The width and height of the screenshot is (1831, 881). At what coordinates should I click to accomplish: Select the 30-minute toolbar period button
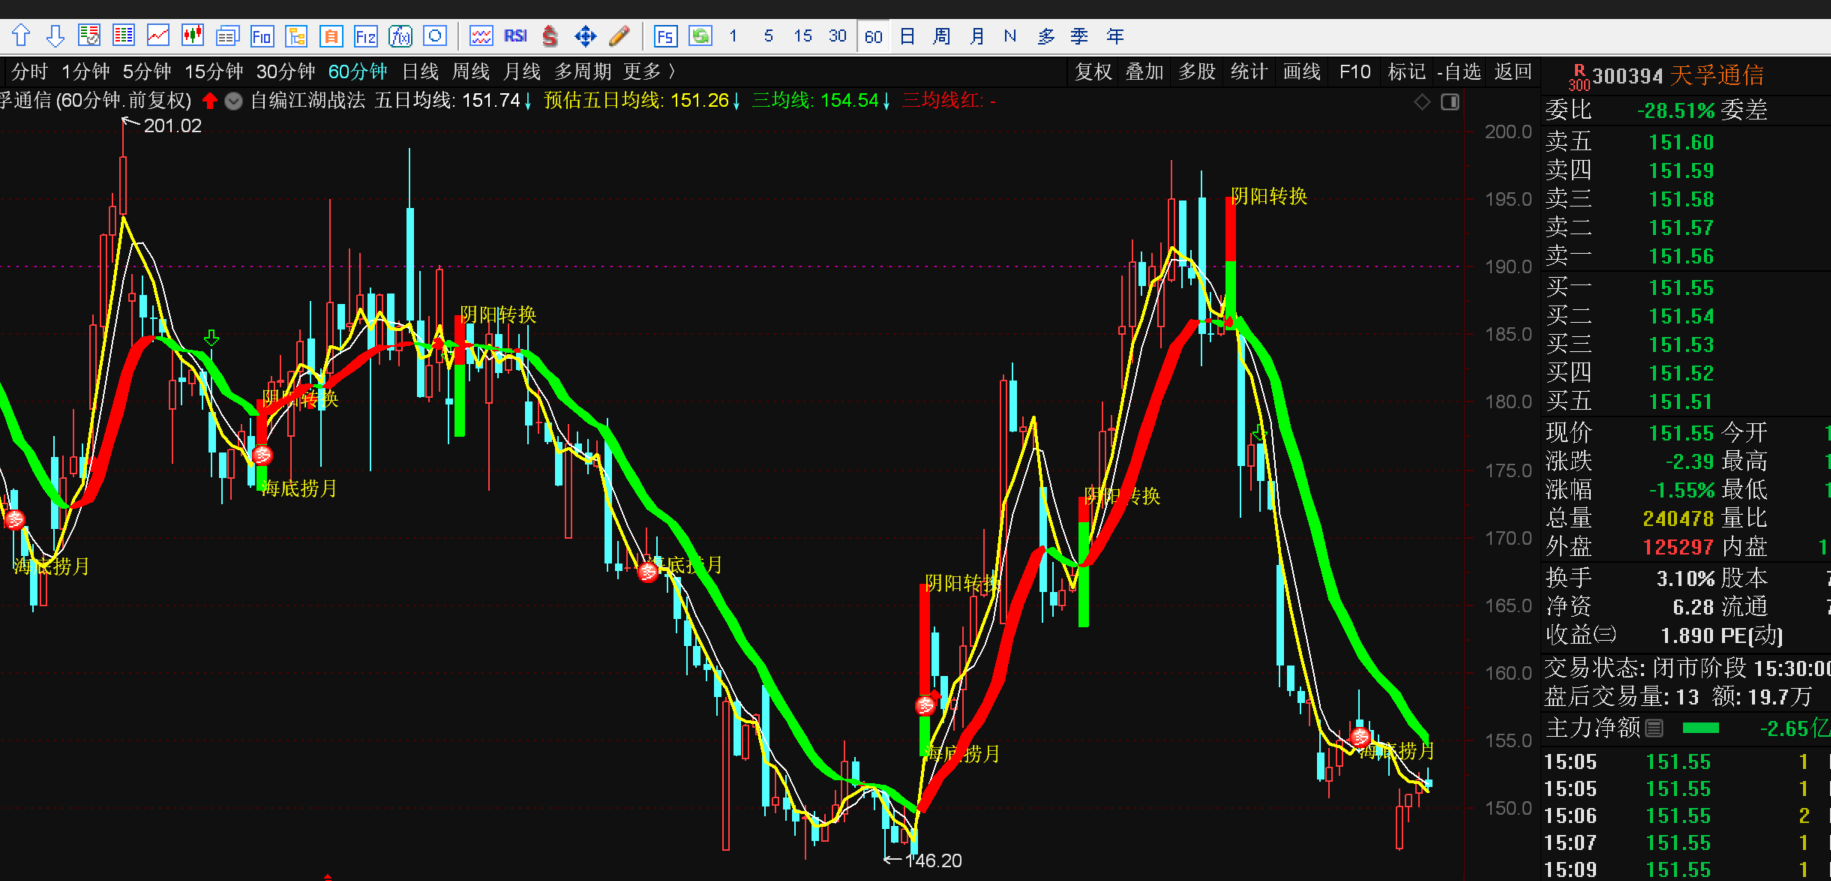[838, 36]
